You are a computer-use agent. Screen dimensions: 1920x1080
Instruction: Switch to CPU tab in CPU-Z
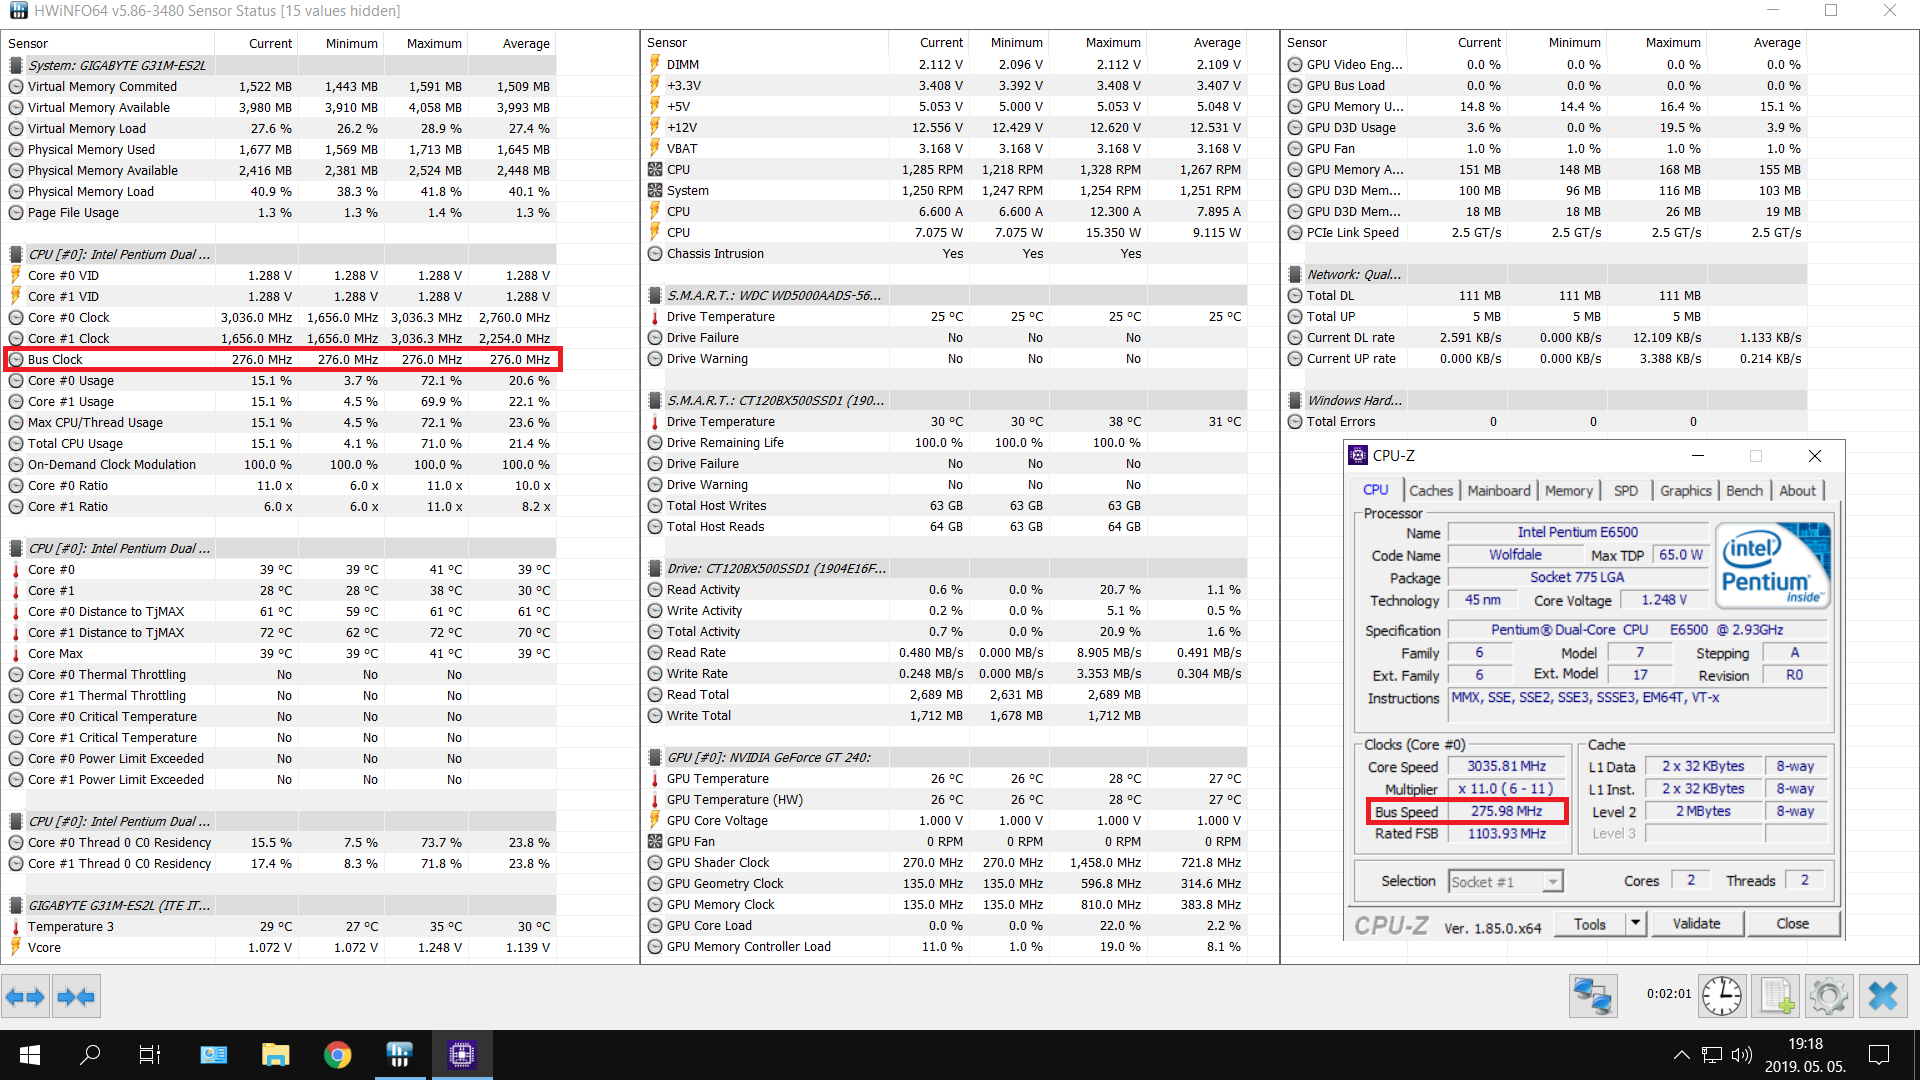tap(1375, 490)
